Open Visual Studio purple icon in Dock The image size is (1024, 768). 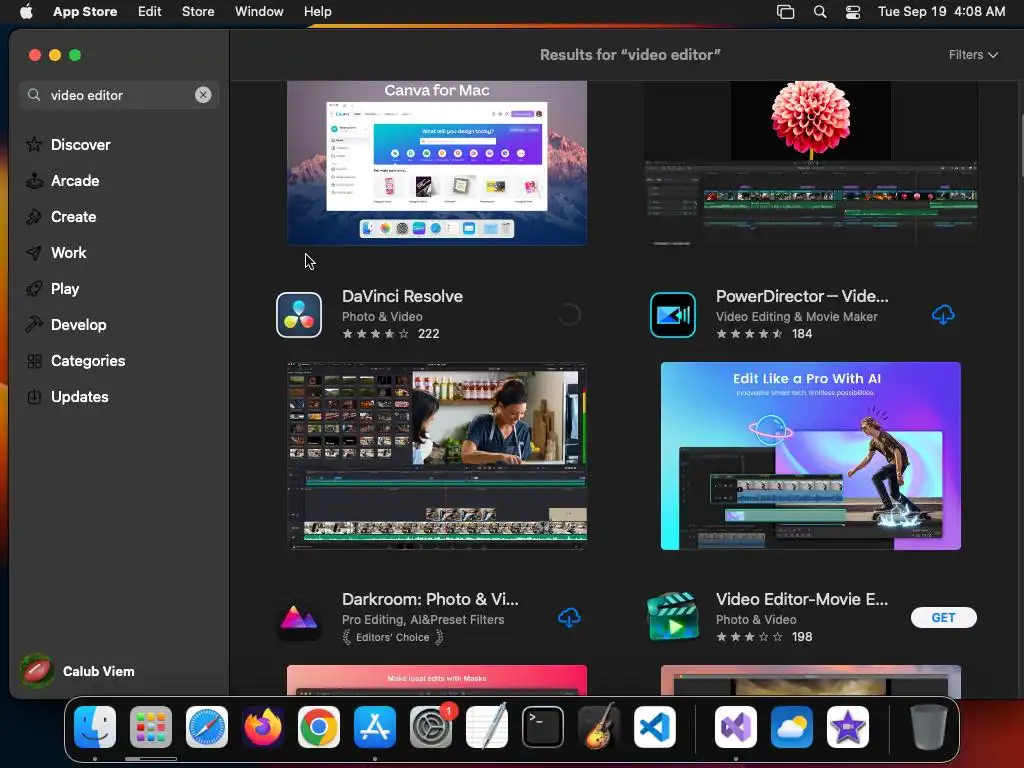736,727
